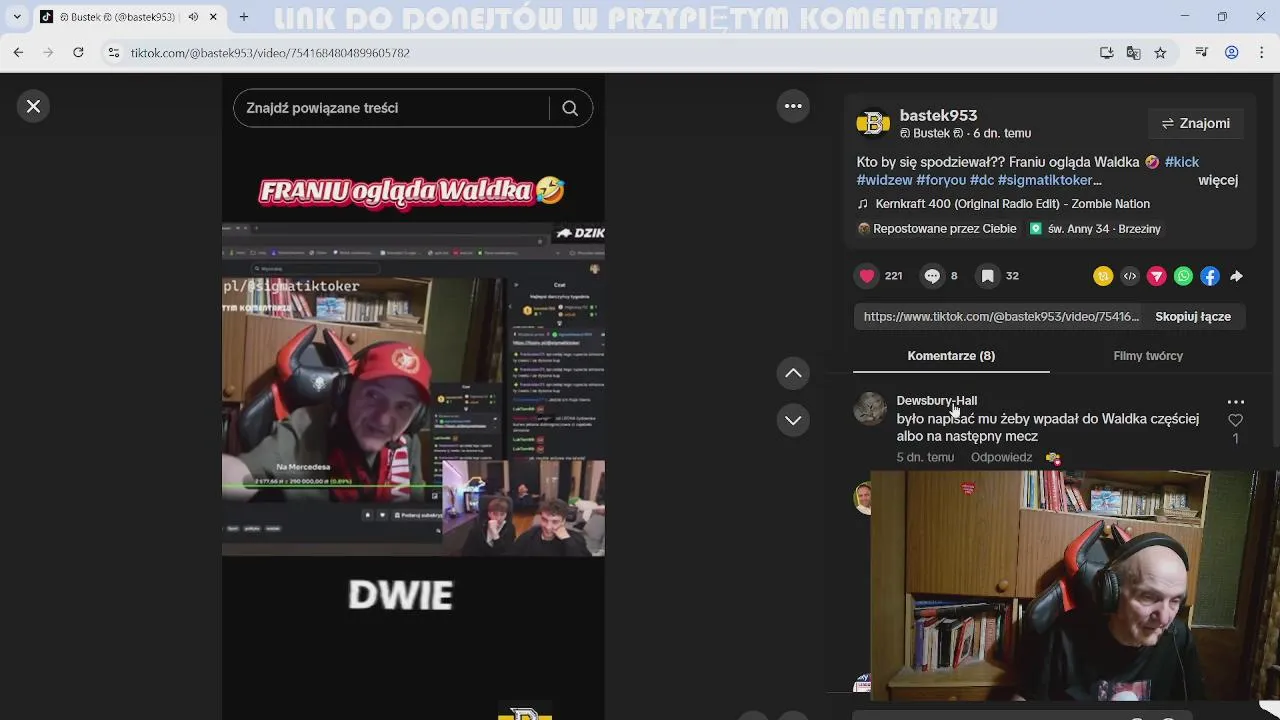Click 'Repostowane przez Ciebie' label
Screen dimensions: 1280x720
point(937,229)
